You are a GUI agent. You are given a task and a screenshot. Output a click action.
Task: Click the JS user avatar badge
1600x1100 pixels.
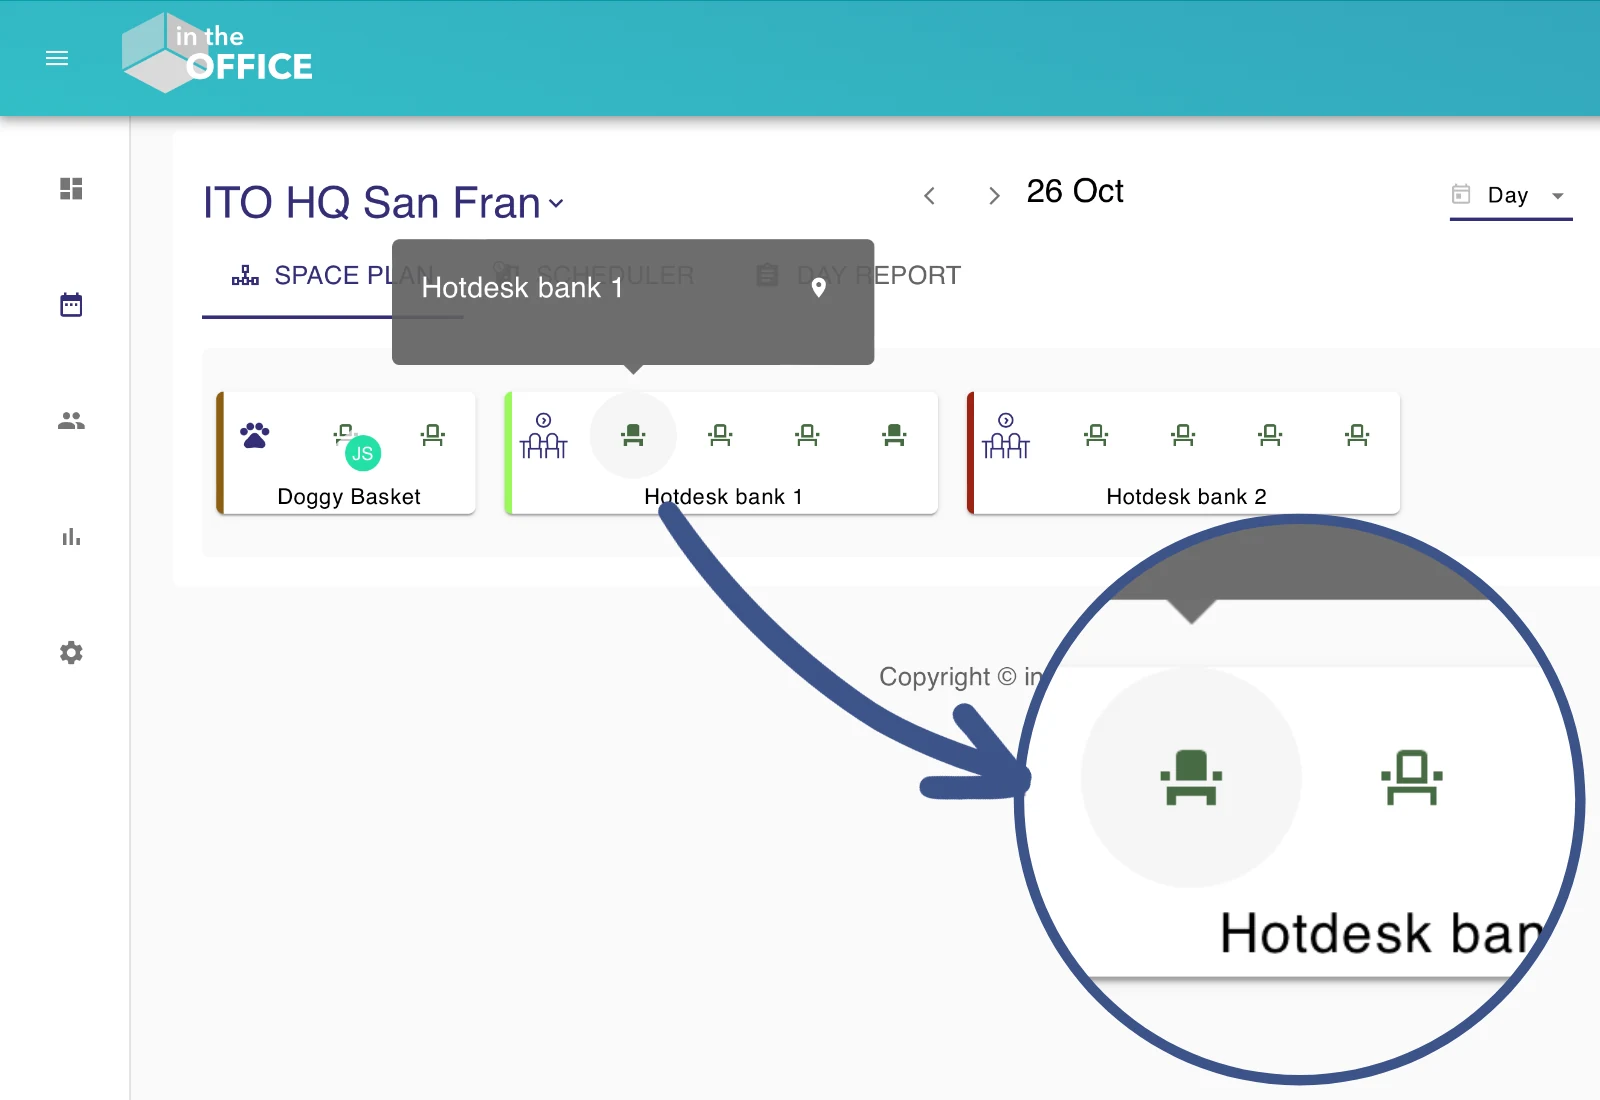(363, 453)
